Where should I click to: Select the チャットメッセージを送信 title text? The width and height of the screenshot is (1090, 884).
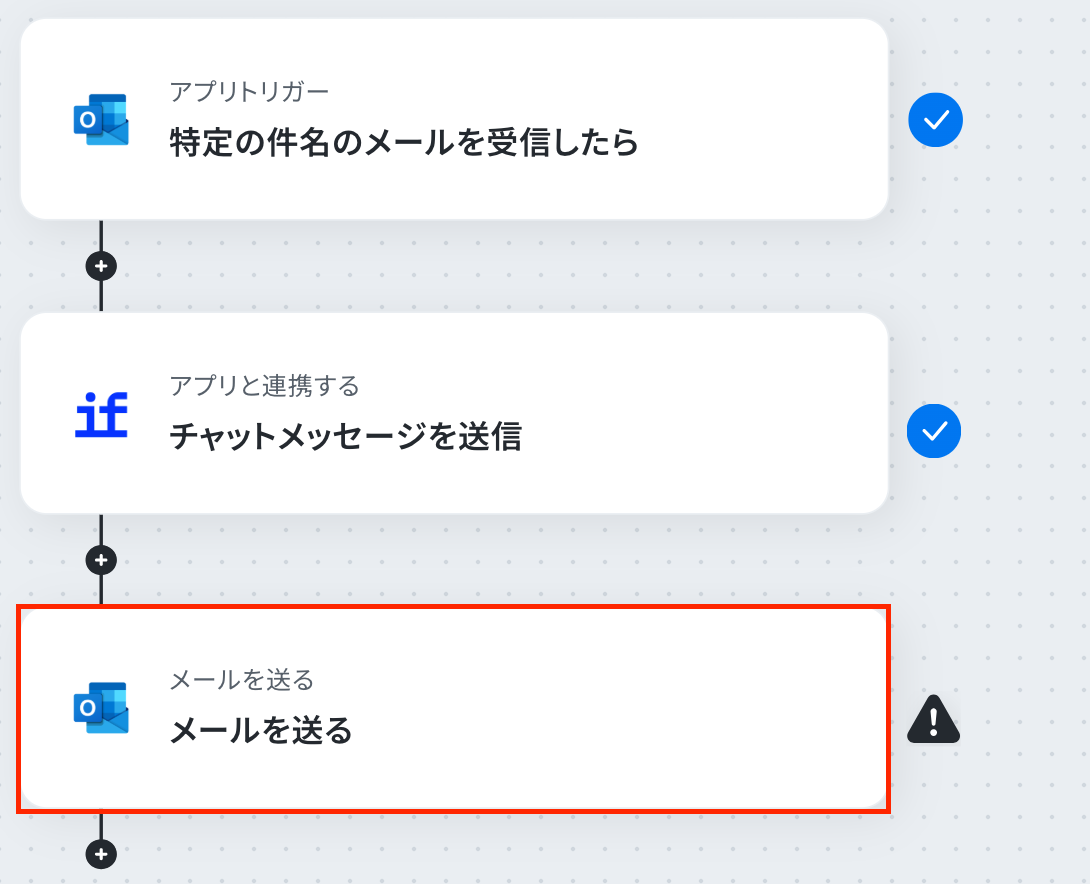tap(345, 437)
